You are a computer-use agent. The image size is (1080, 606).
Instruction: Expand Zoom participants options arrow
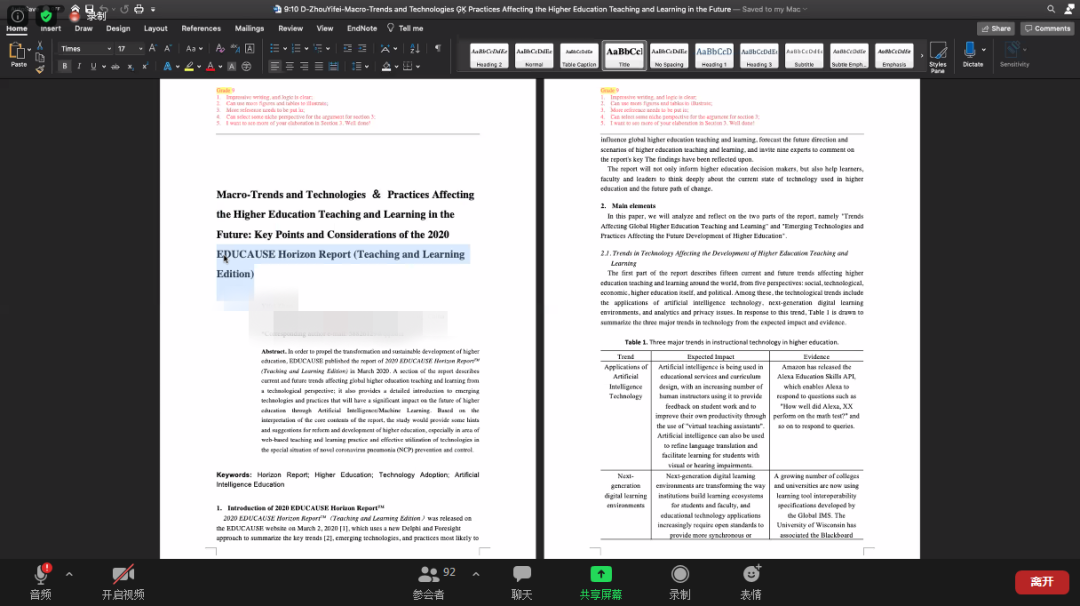coord(476,574)
